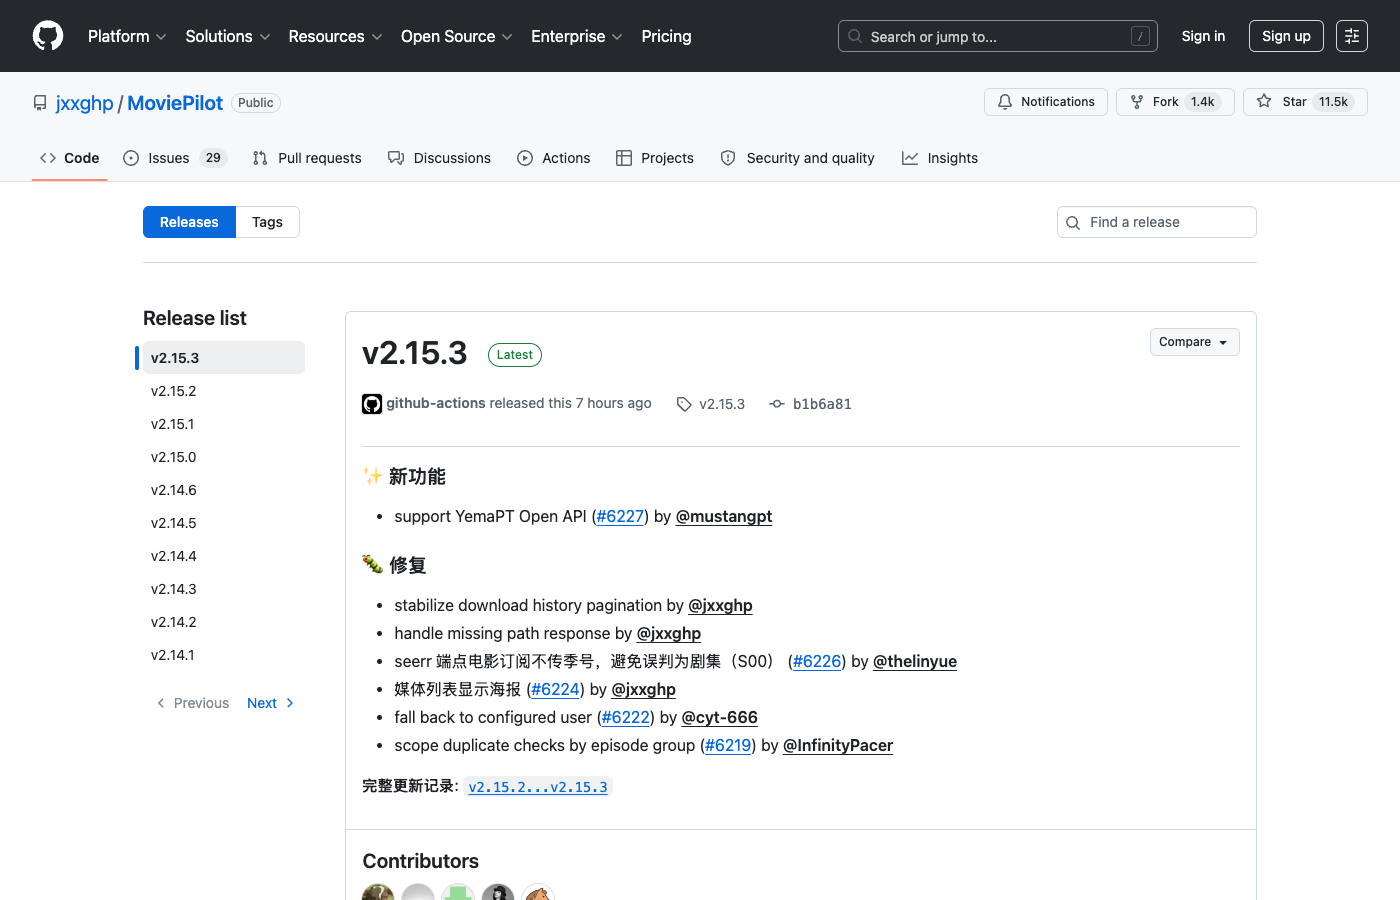Click the Sign up button
Screen dimensions: 1400x900
point(1286,36)
